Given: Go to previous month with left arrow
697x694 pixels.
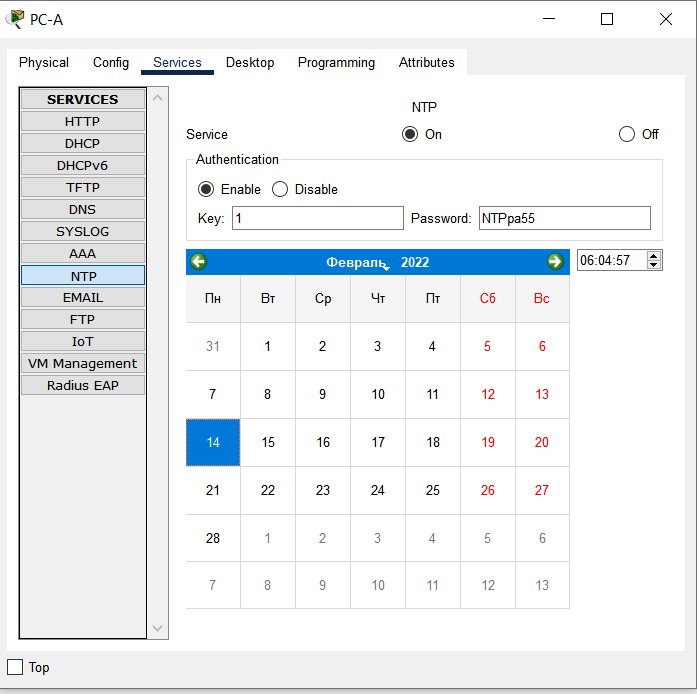Looking at the screenshot, I should click(x=198, y=261).
